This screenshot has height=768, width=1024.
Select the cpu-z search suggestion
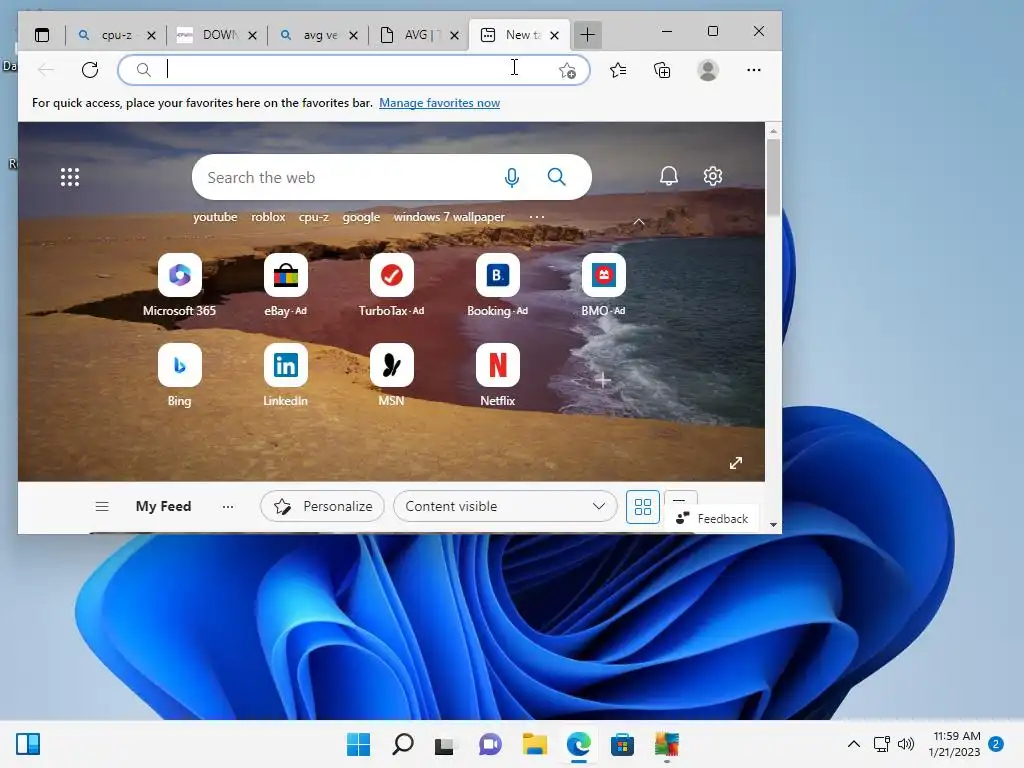pos(314,217)
